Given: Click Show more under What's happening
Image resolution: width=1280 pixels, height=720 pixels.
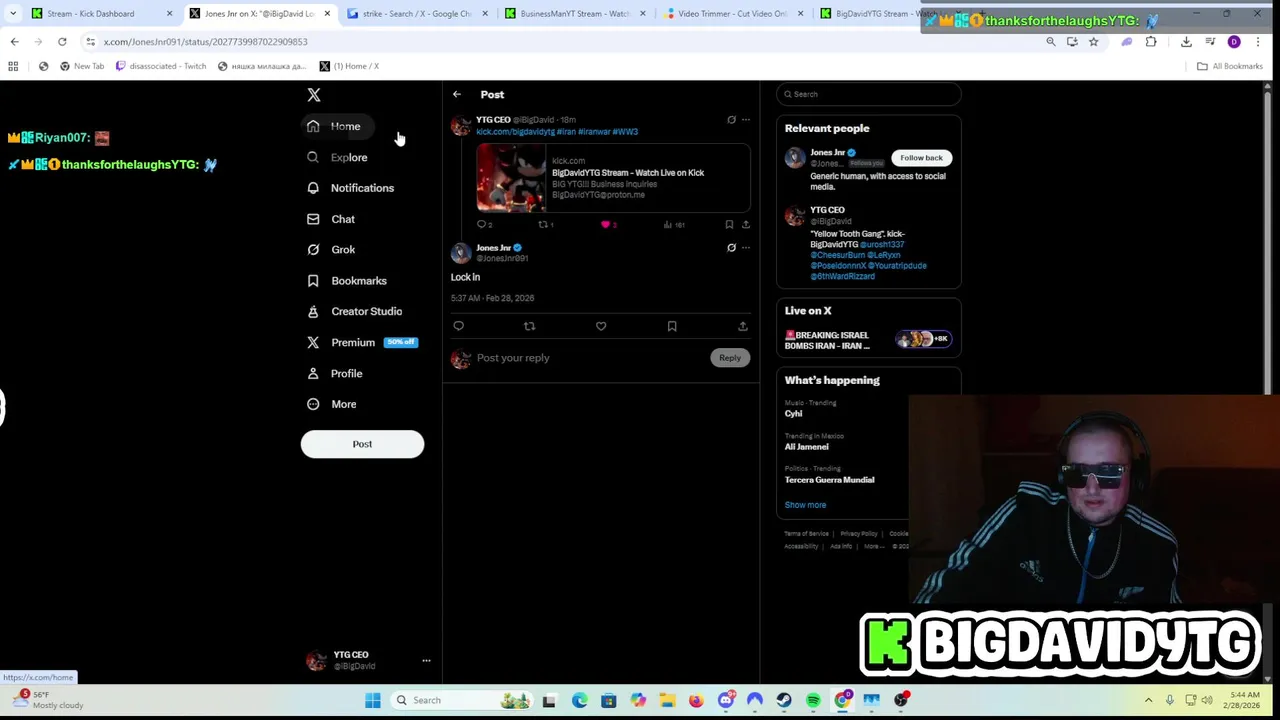Looking at the screenshot, I should pos(805,505).
